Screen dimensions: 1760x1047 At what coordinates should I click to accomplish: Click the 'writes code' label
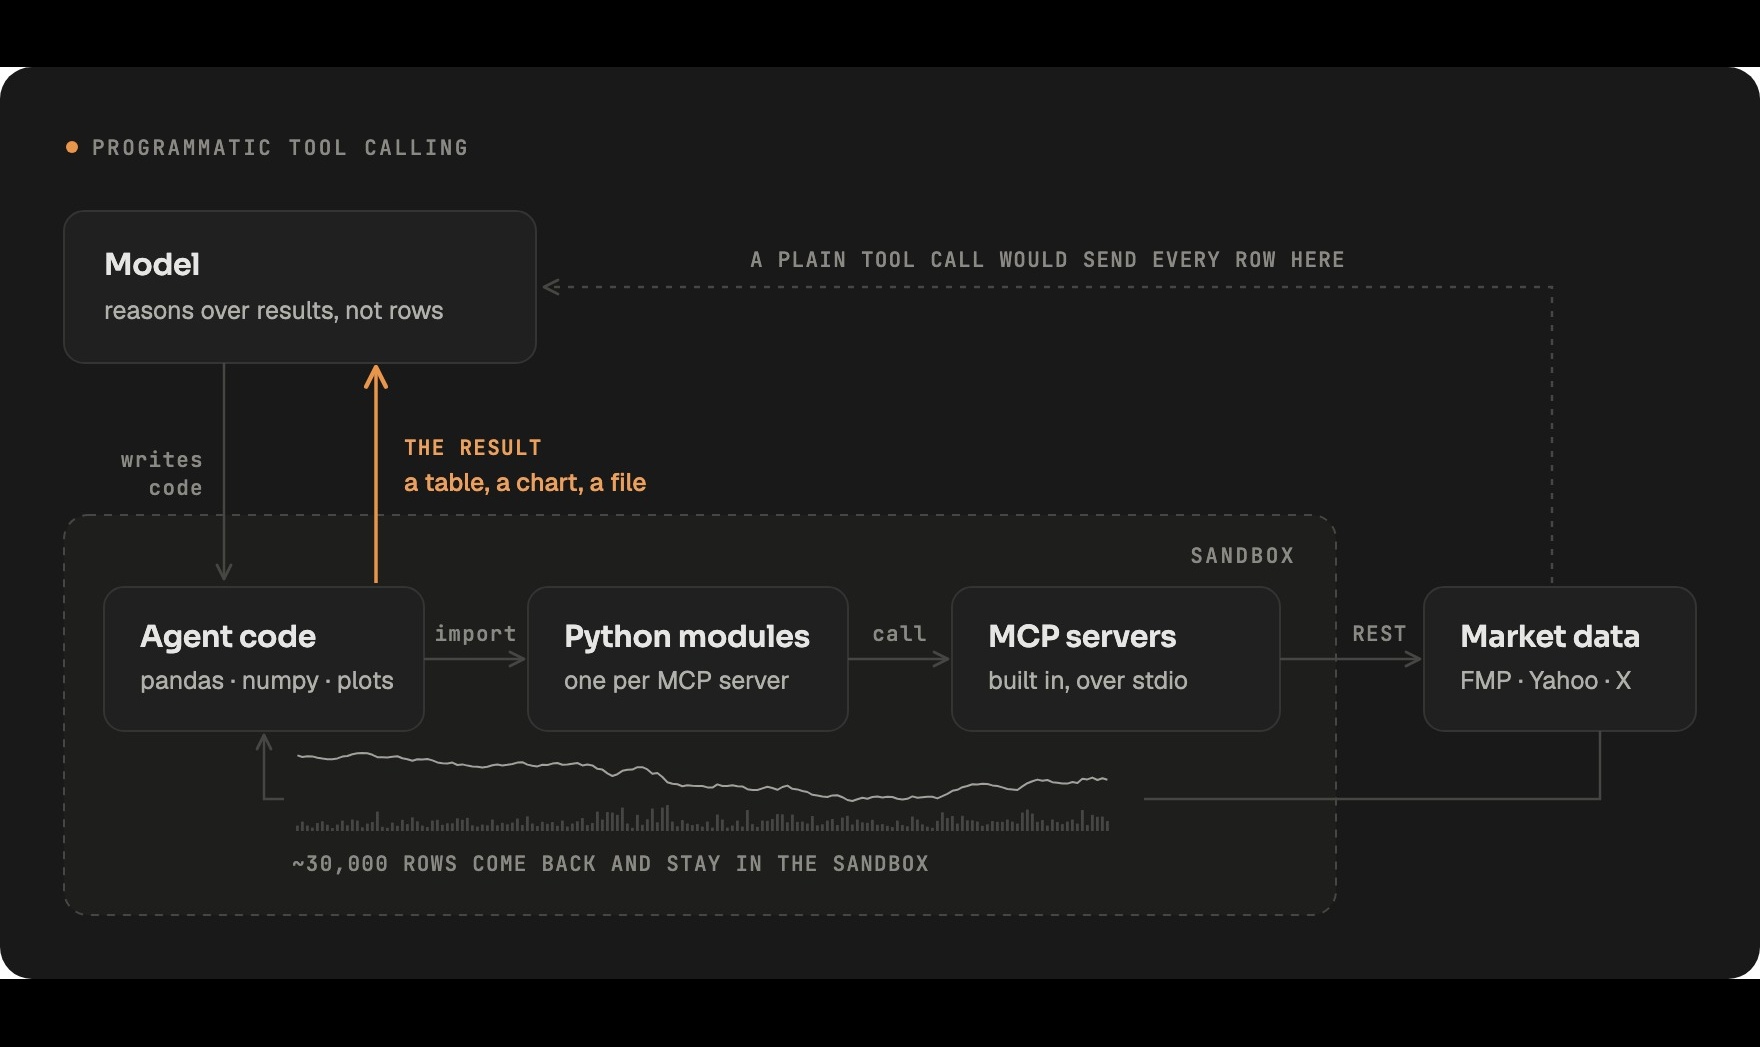[162, 474]
